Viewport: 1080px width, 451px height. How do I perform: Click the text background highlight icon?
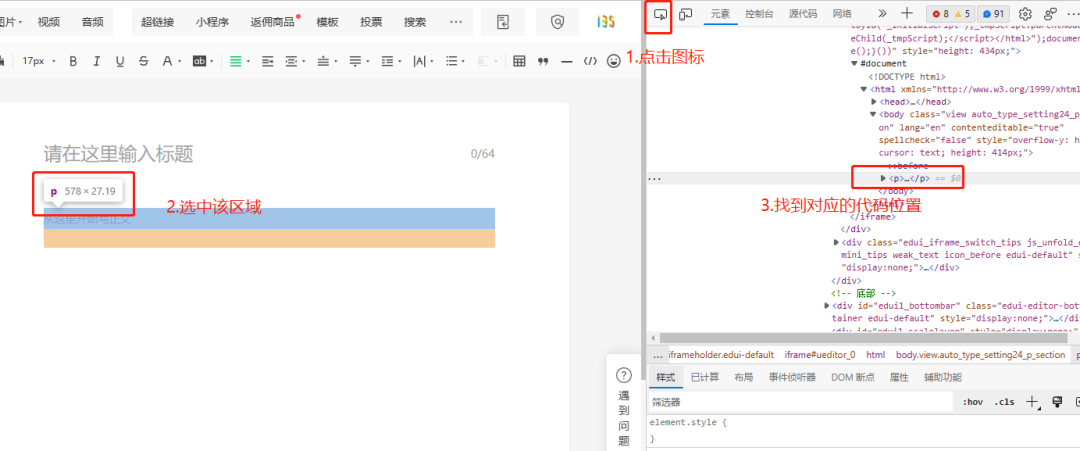click(199, 61)
